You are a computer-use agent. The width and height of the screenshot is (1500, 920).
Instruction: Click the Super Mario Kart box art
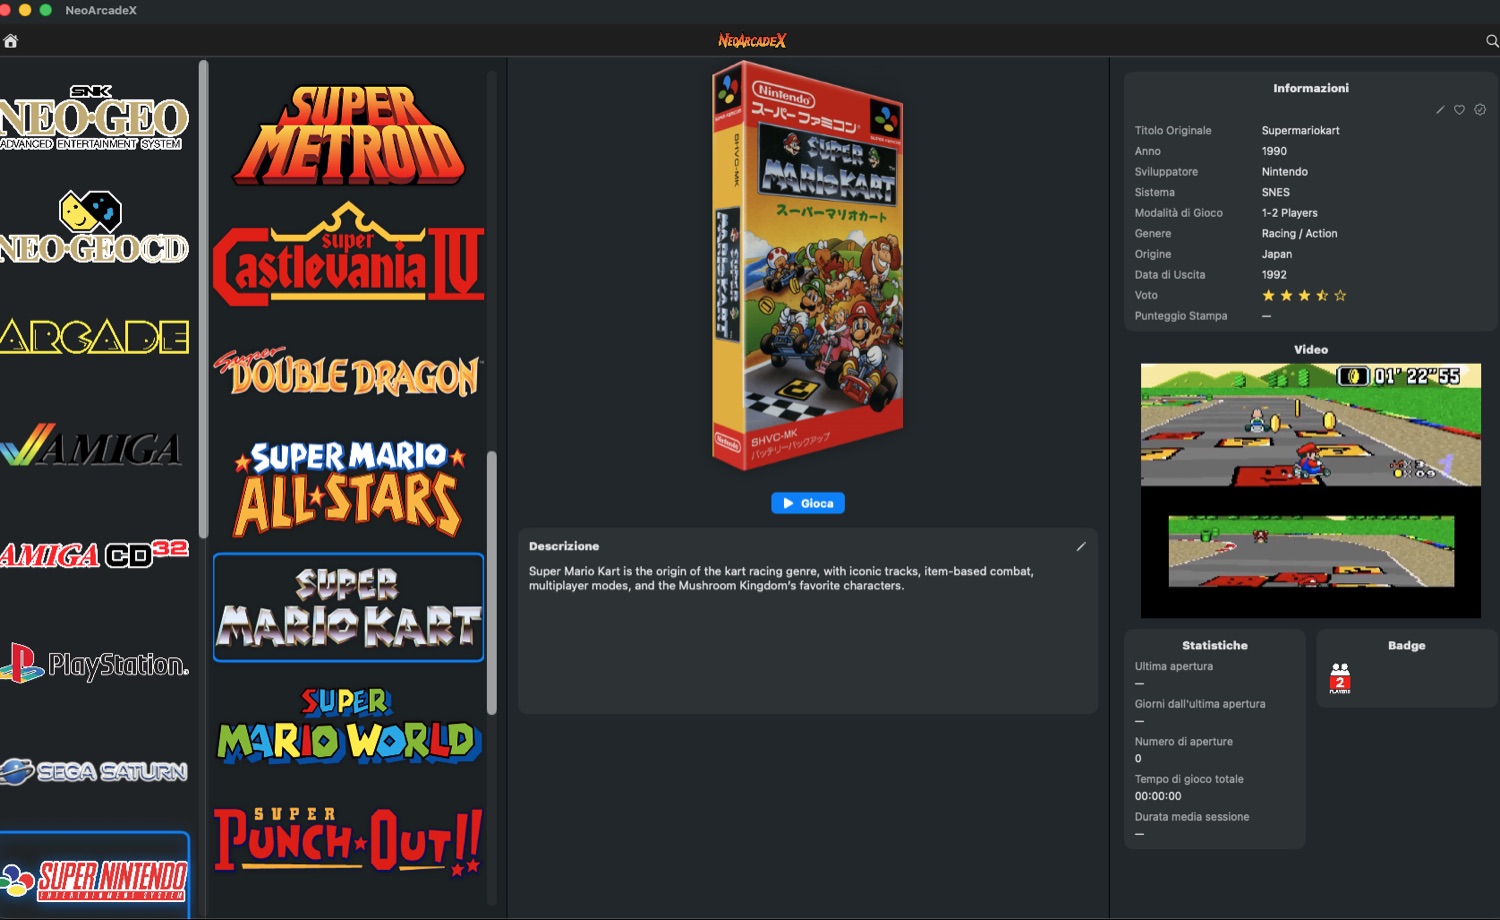click(x=808, y=266)
